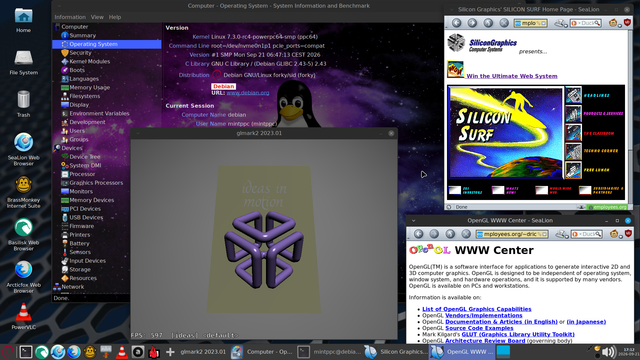Click the Memory Usage icon
The width and height of the screenshot is (640, 360).
point(64,87)
